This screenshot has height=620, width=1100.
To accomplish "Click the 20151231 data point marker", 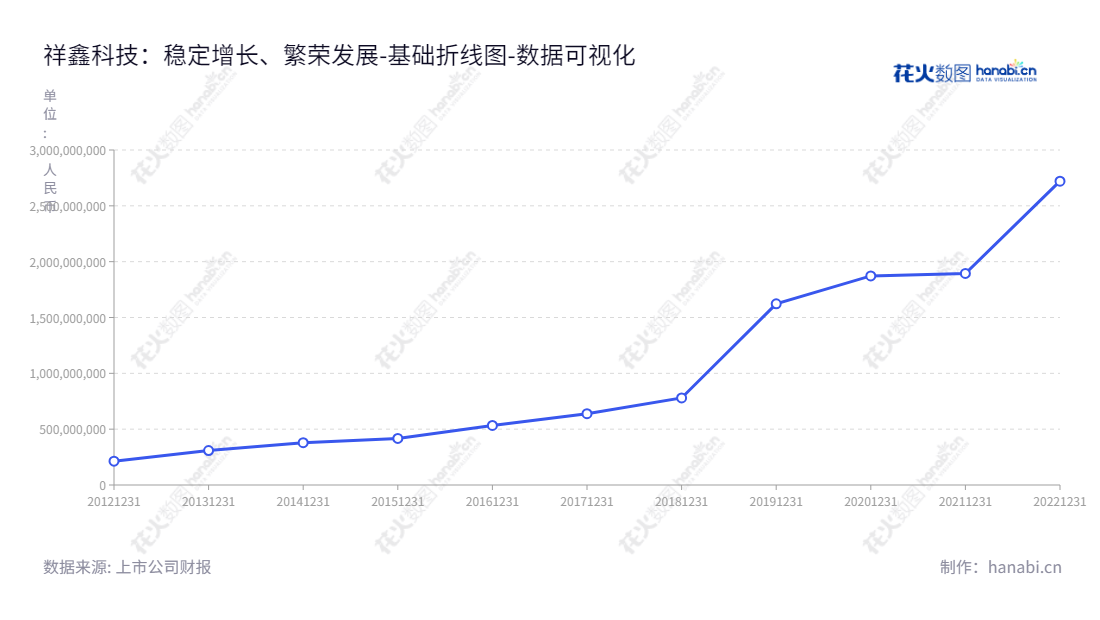I will (x=398, y=438).
